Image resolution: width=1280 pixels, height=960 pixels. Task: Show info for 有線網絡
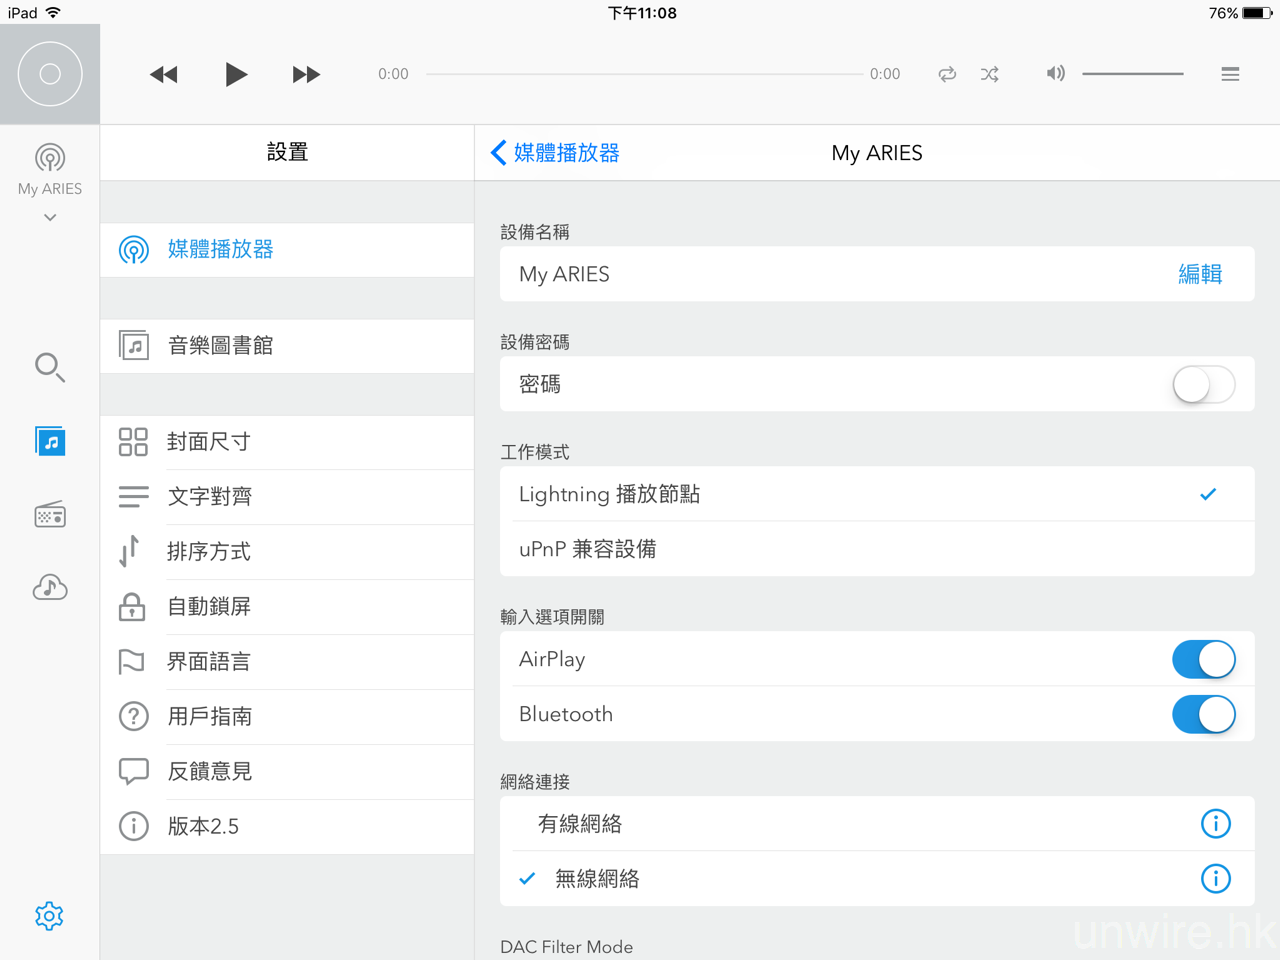[x=1215, y=824]
